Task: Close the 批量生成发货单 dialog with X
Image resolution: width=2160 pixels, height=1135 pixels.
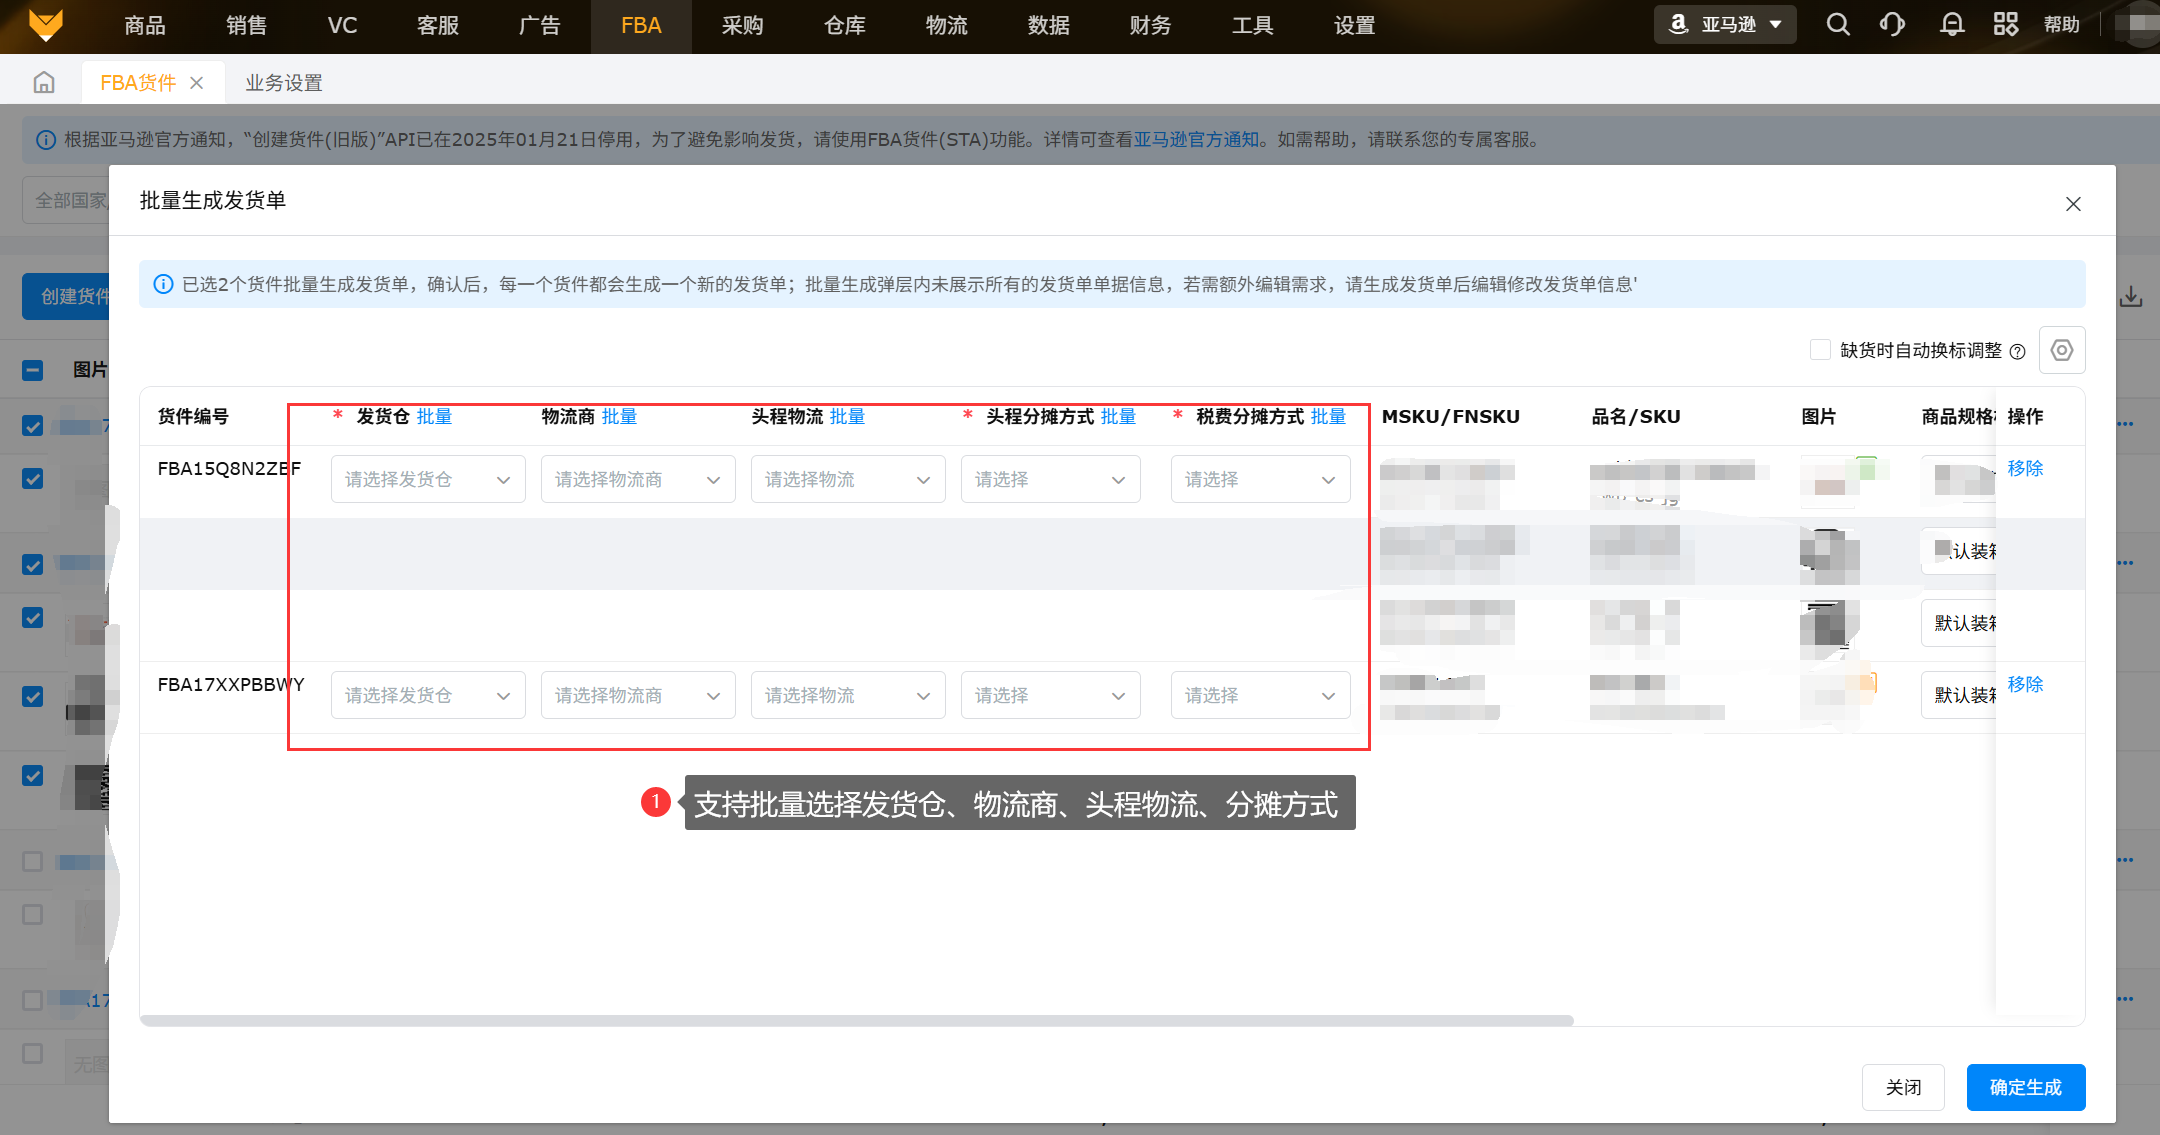Action: 2073,204
